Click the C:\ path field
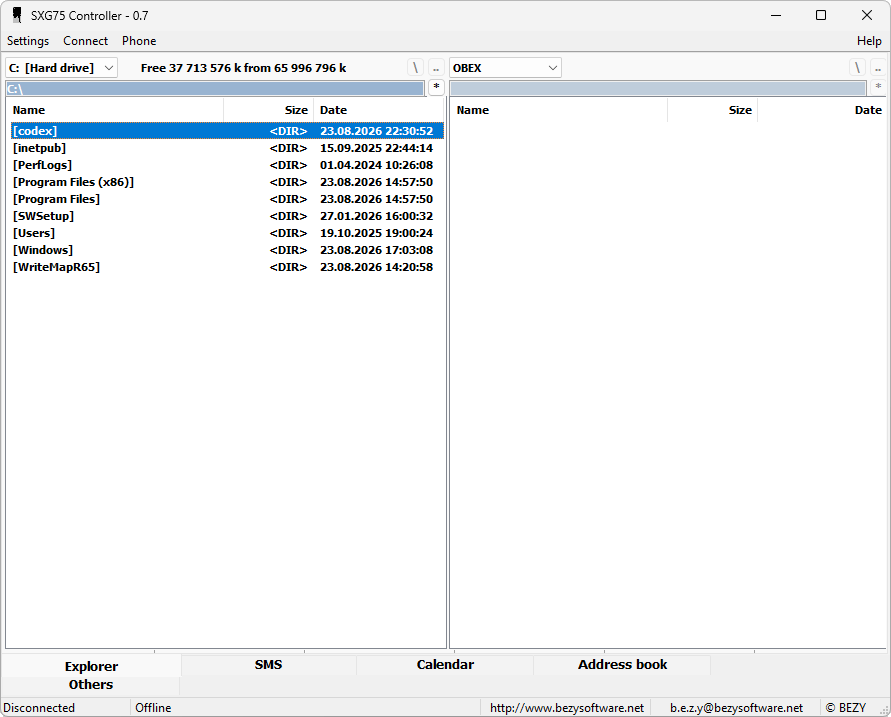 tap(215, 89)
